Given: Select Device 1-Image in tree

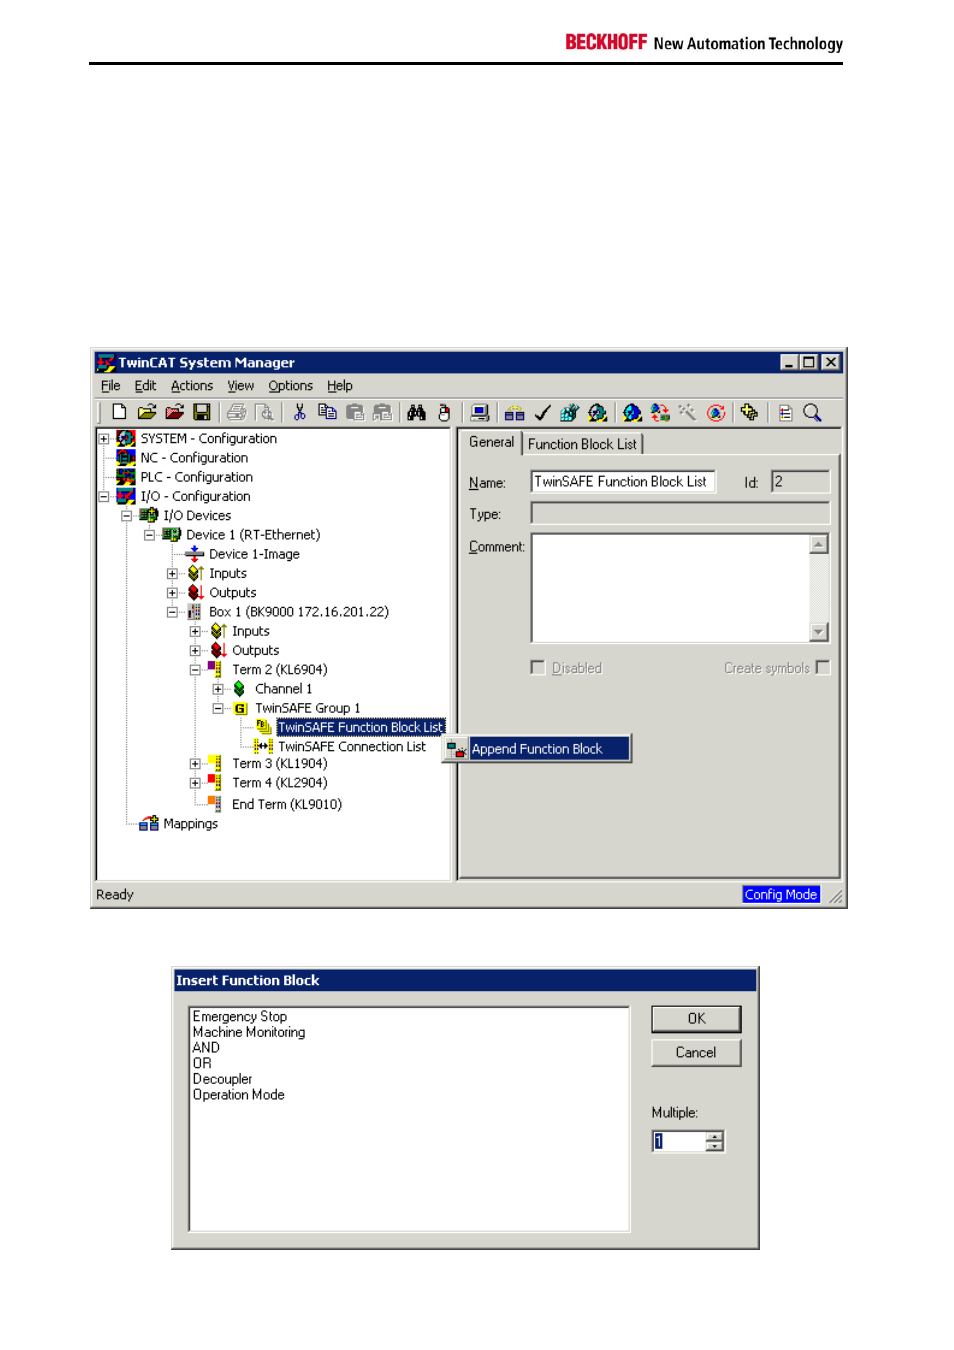Looking at the screenshot, I should tap(254, 554).
